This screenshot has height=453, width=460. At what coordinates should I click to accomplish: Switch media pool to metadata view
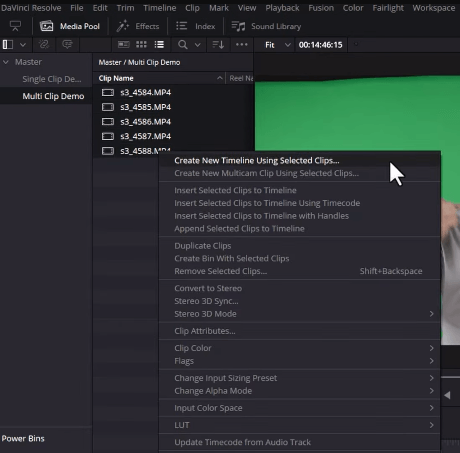[124, 45]
